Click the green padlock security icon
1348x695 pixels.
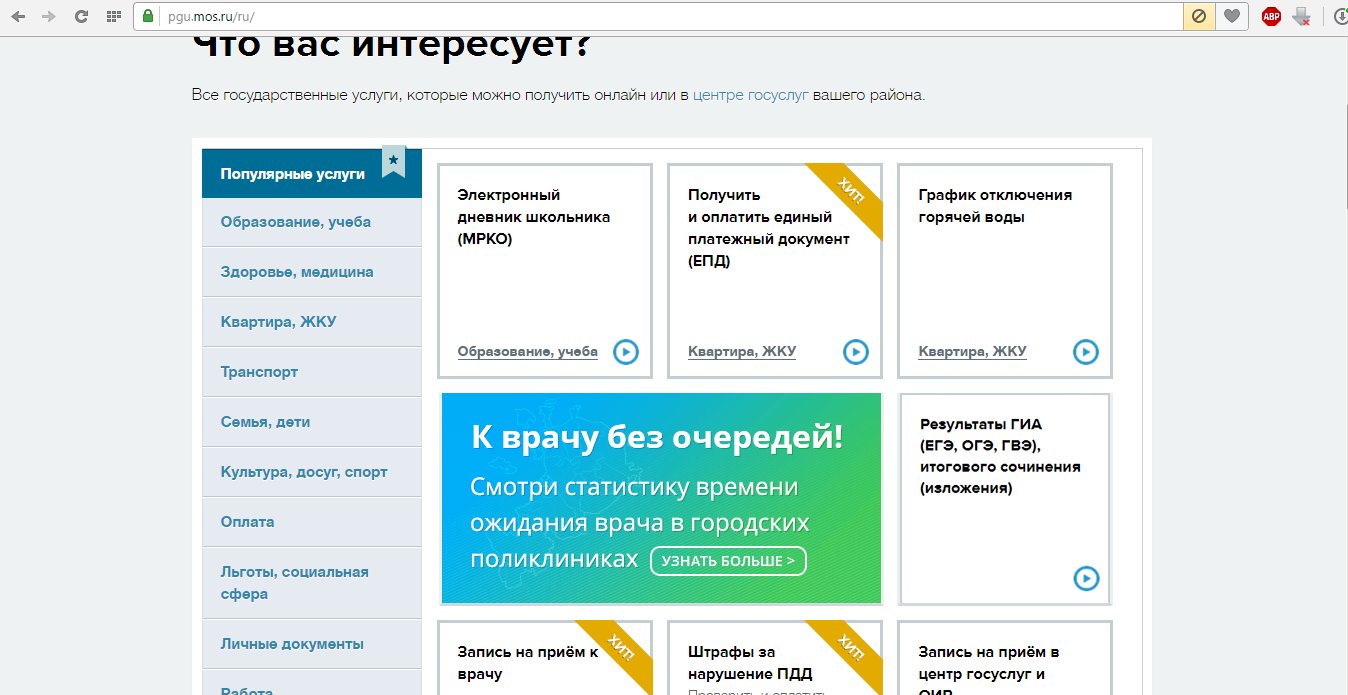point(149,16)
